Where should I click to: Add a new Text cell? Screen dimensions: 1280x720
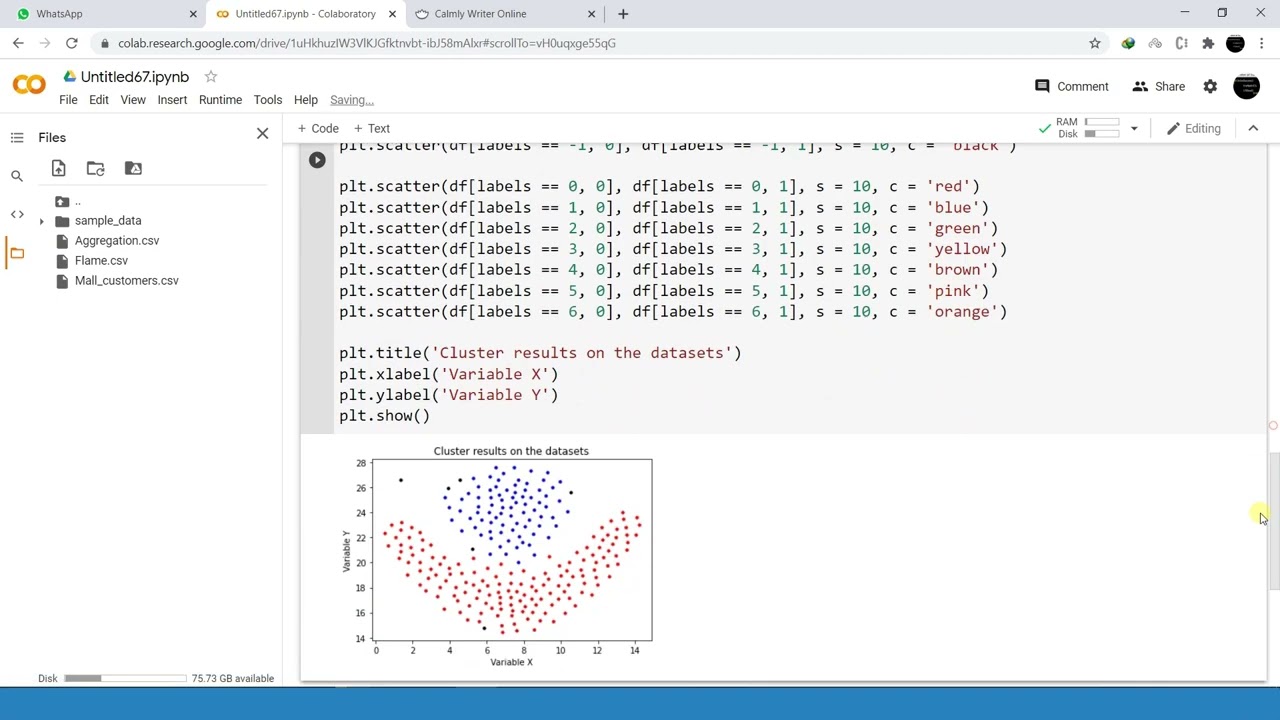pyautogui.click(x=370, y=128)
